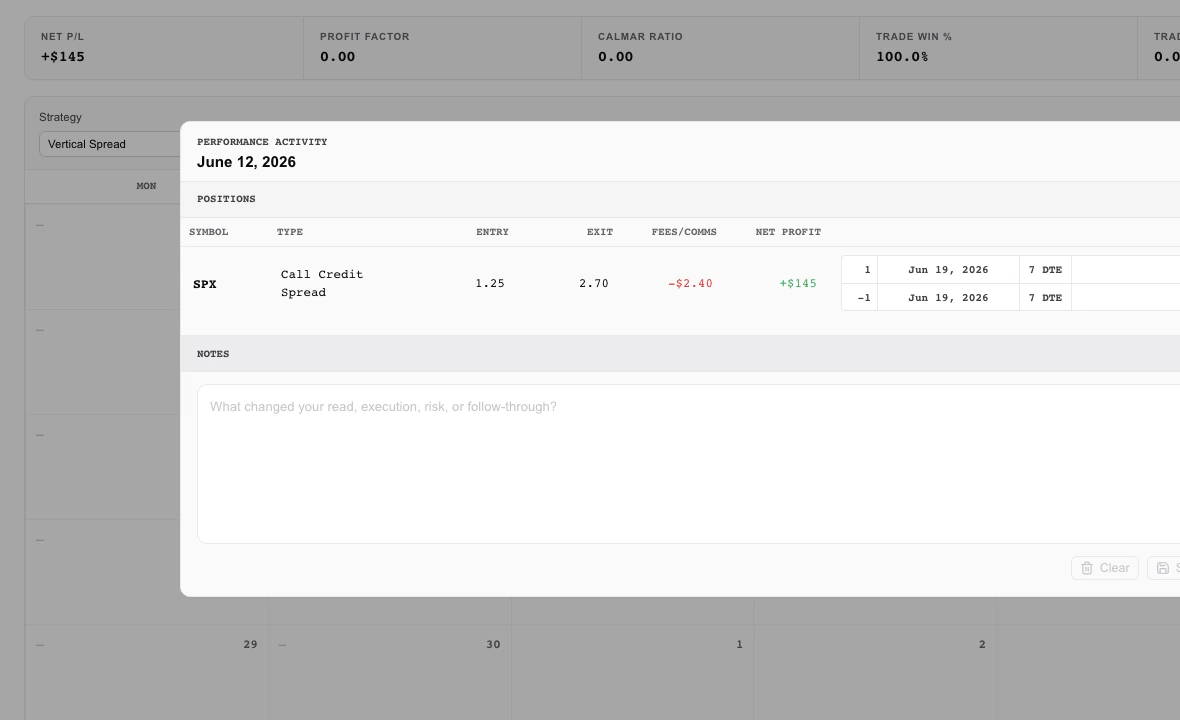This screenshot has height=720, width=1180.
Task: Select the Calmar Ratio 0.00 value
Action: [x=616, y=56]
